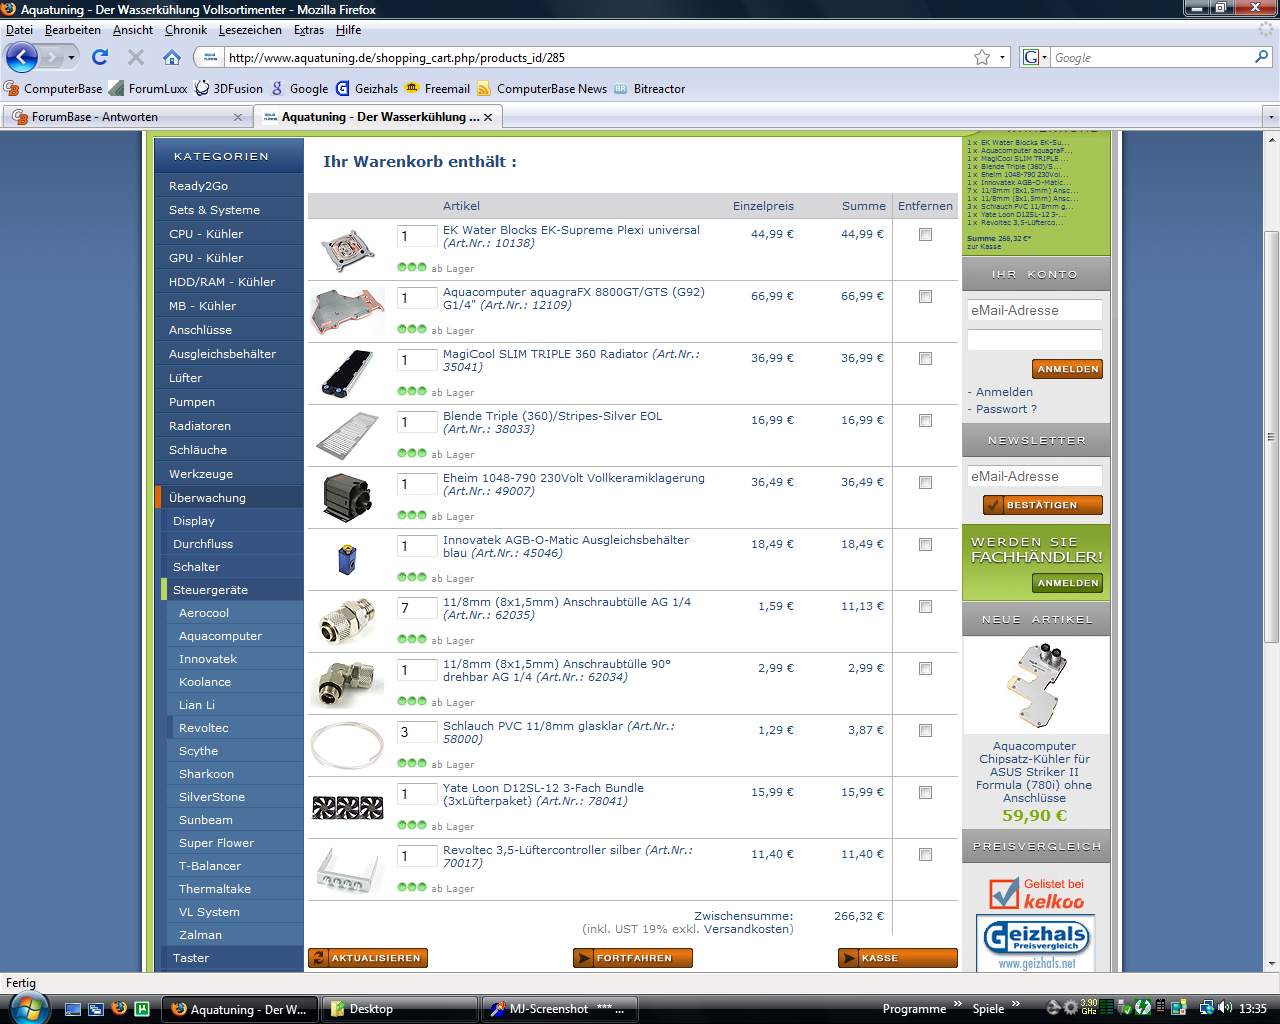
Task: Check remove box for Revoltec Lüftercontroller
Action: (x=925, y=855)
